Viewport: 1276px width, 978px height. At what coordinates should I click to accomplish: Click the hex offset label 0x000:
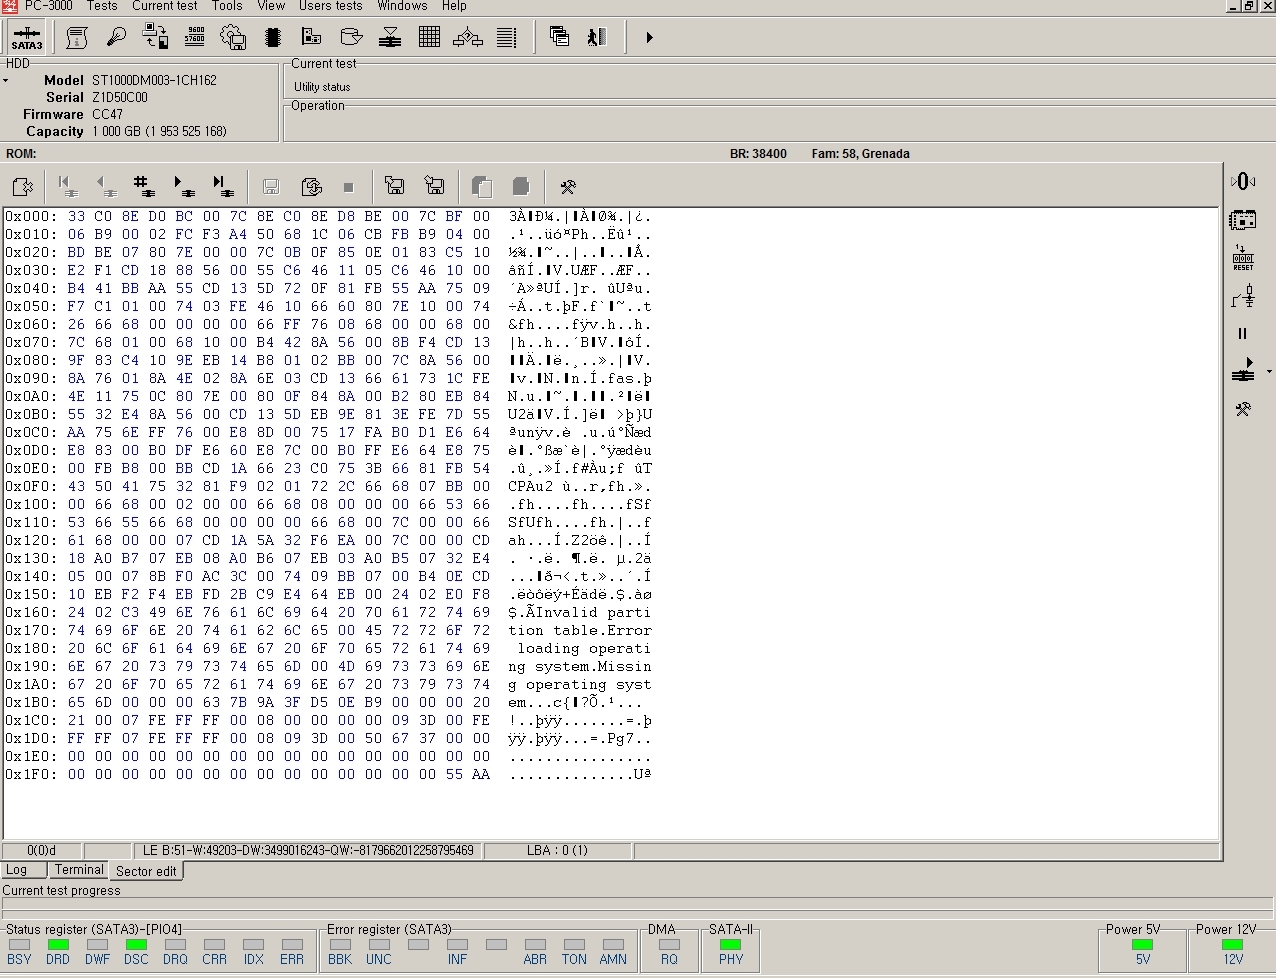[x=31, y=216]
